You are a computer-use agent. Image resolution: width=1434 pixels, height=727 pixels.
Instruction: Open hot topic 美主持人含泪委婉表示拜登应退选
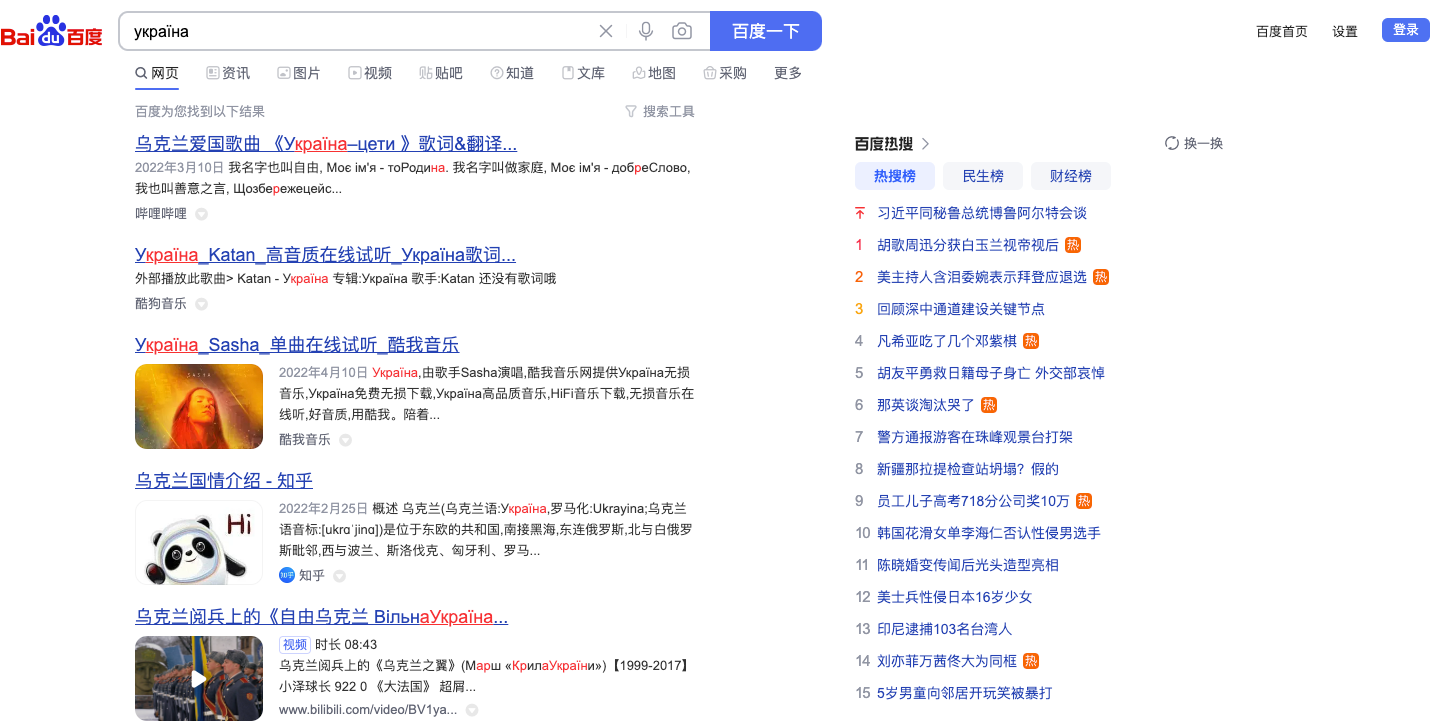(982, 277)
